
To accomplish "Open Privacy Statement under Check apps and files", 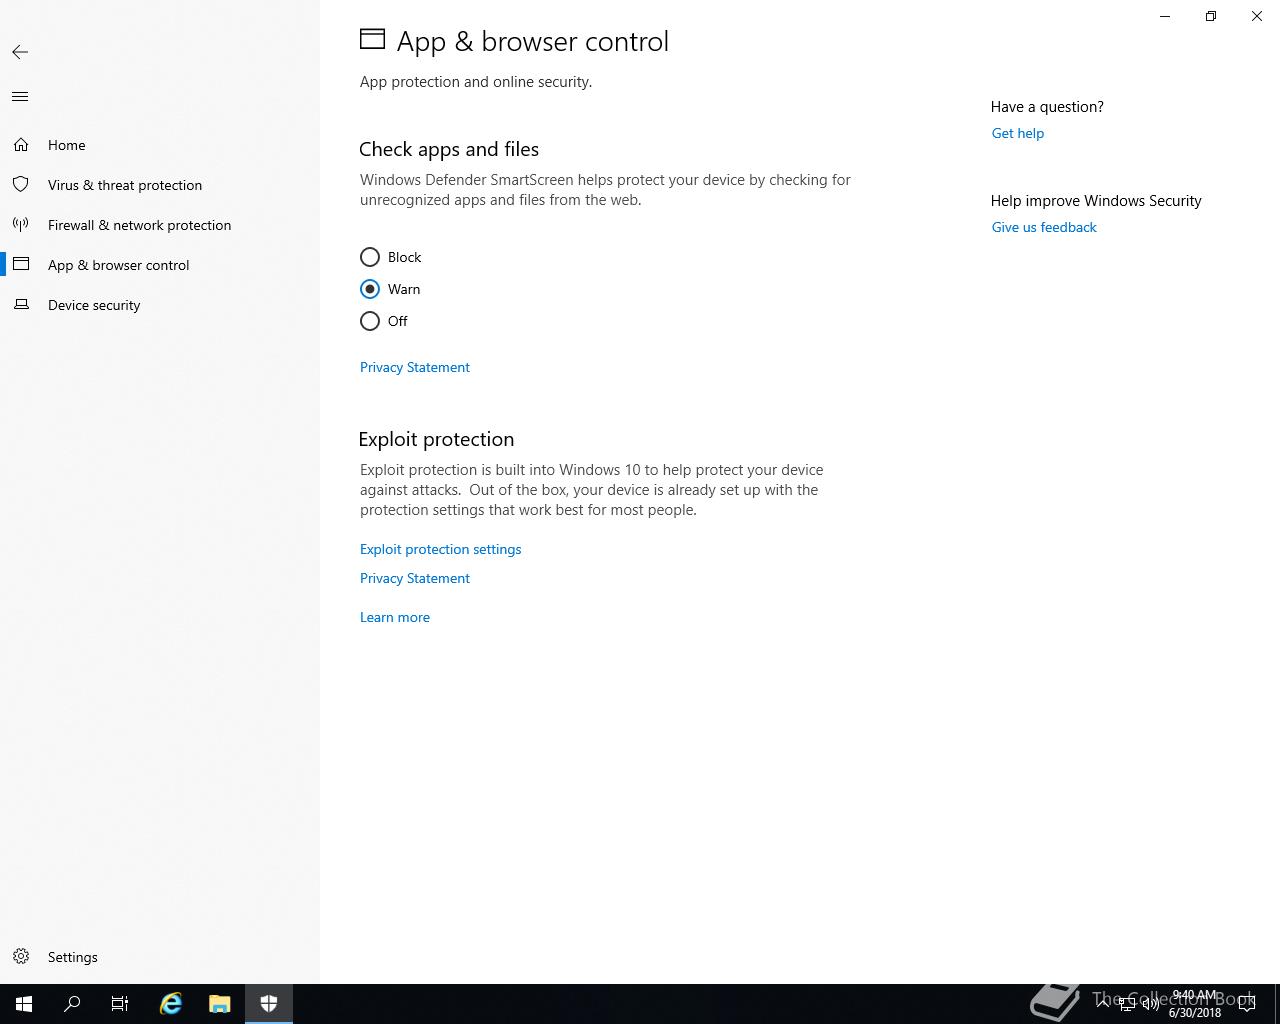I will click(415, 367).
